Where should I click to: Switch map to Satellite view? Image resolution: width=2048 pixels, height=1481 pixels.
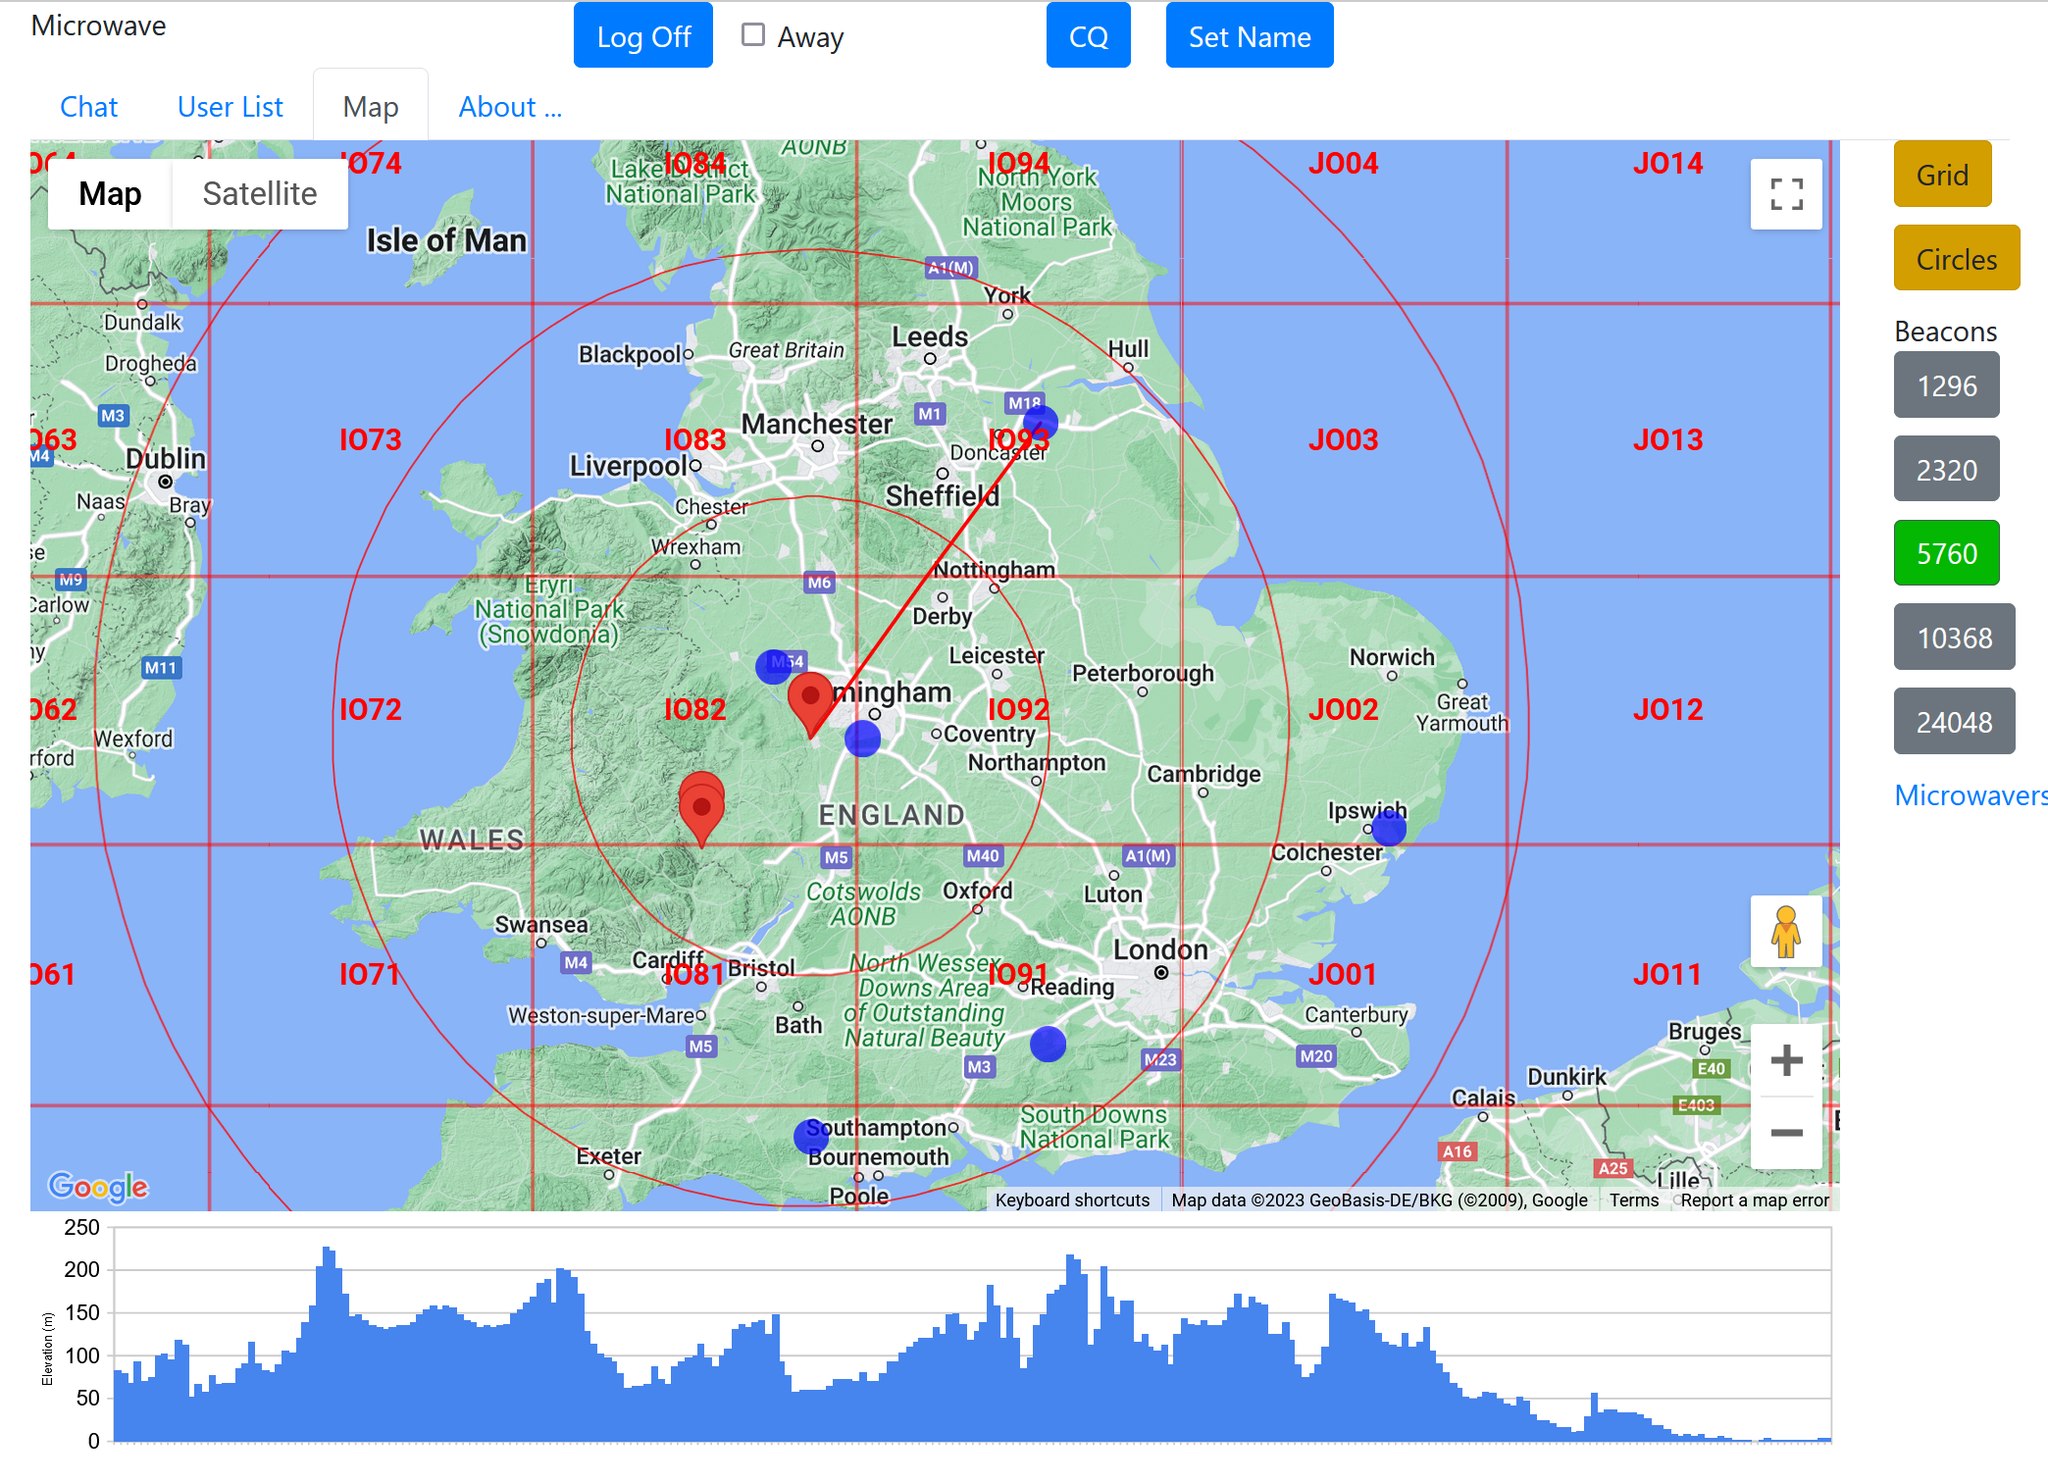[260, 194]
